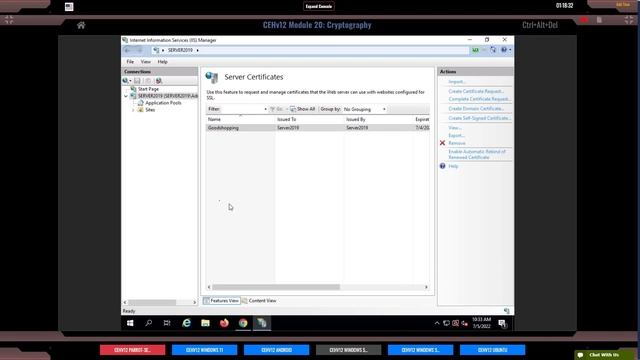The width and height of the screenshot is (640, 360).
Task: Open Task View on taskbar
Action: [x=167, y=323]
